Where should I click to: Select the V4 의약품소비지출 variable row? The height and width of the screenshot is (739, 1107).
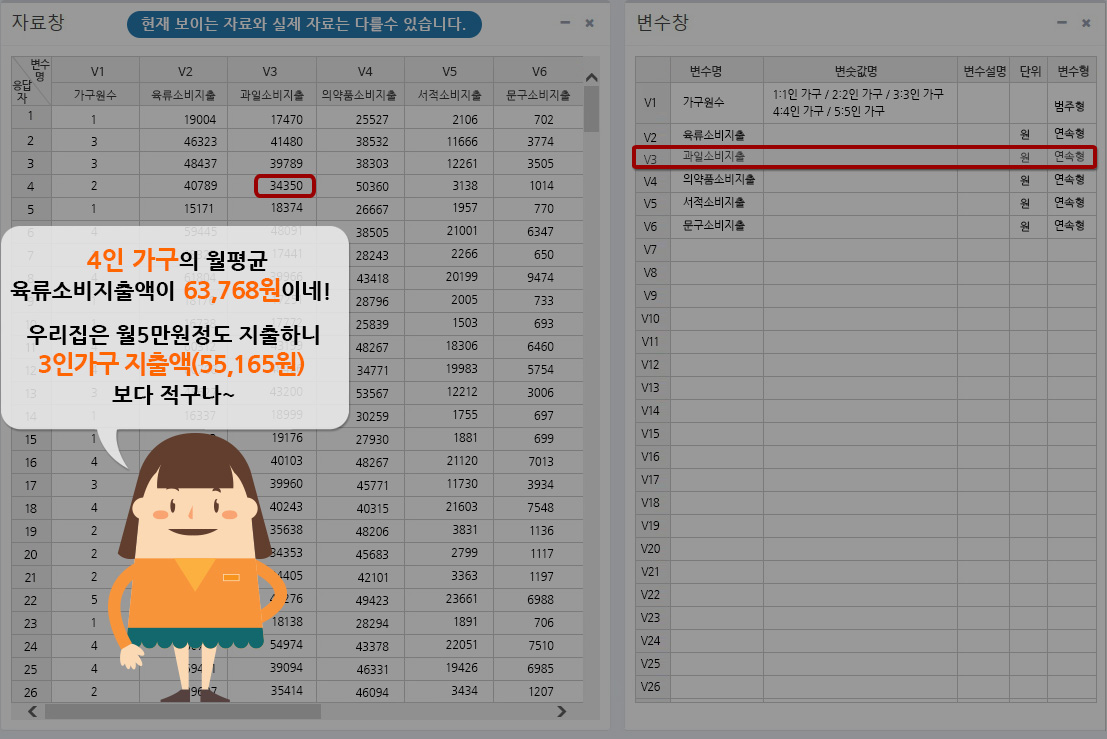click(x=866, y=180)
